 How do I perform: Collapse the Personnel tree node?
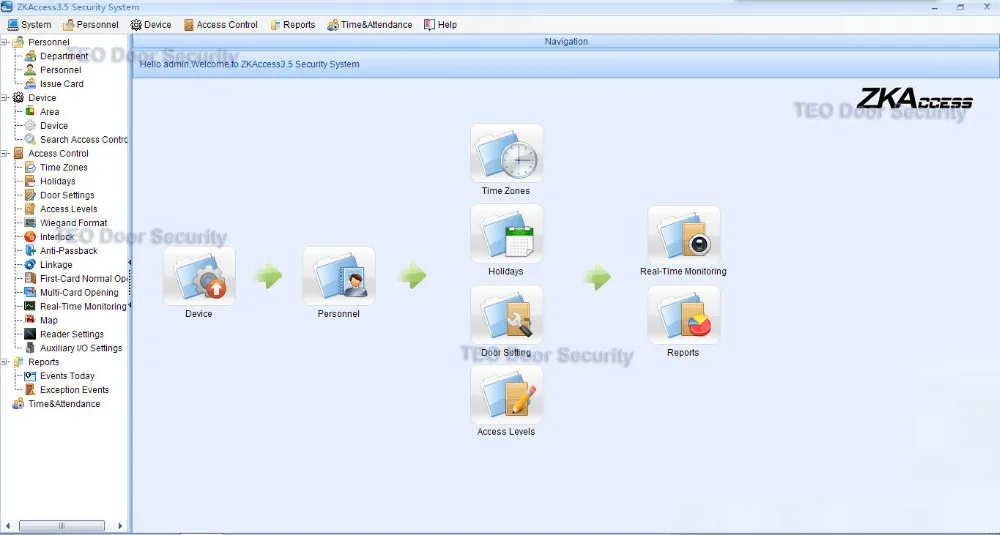(4, 42)
